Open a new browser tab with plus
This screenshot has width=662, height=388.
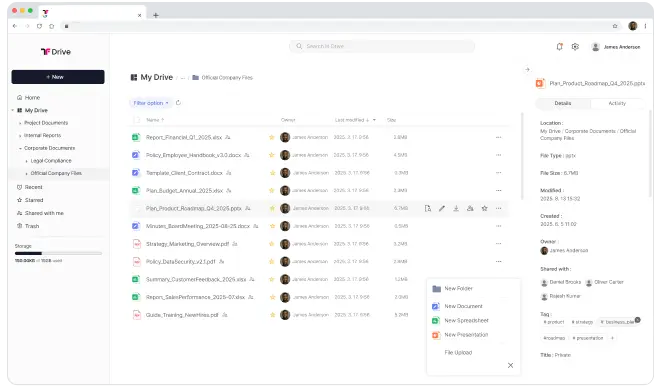pos(156,15)
